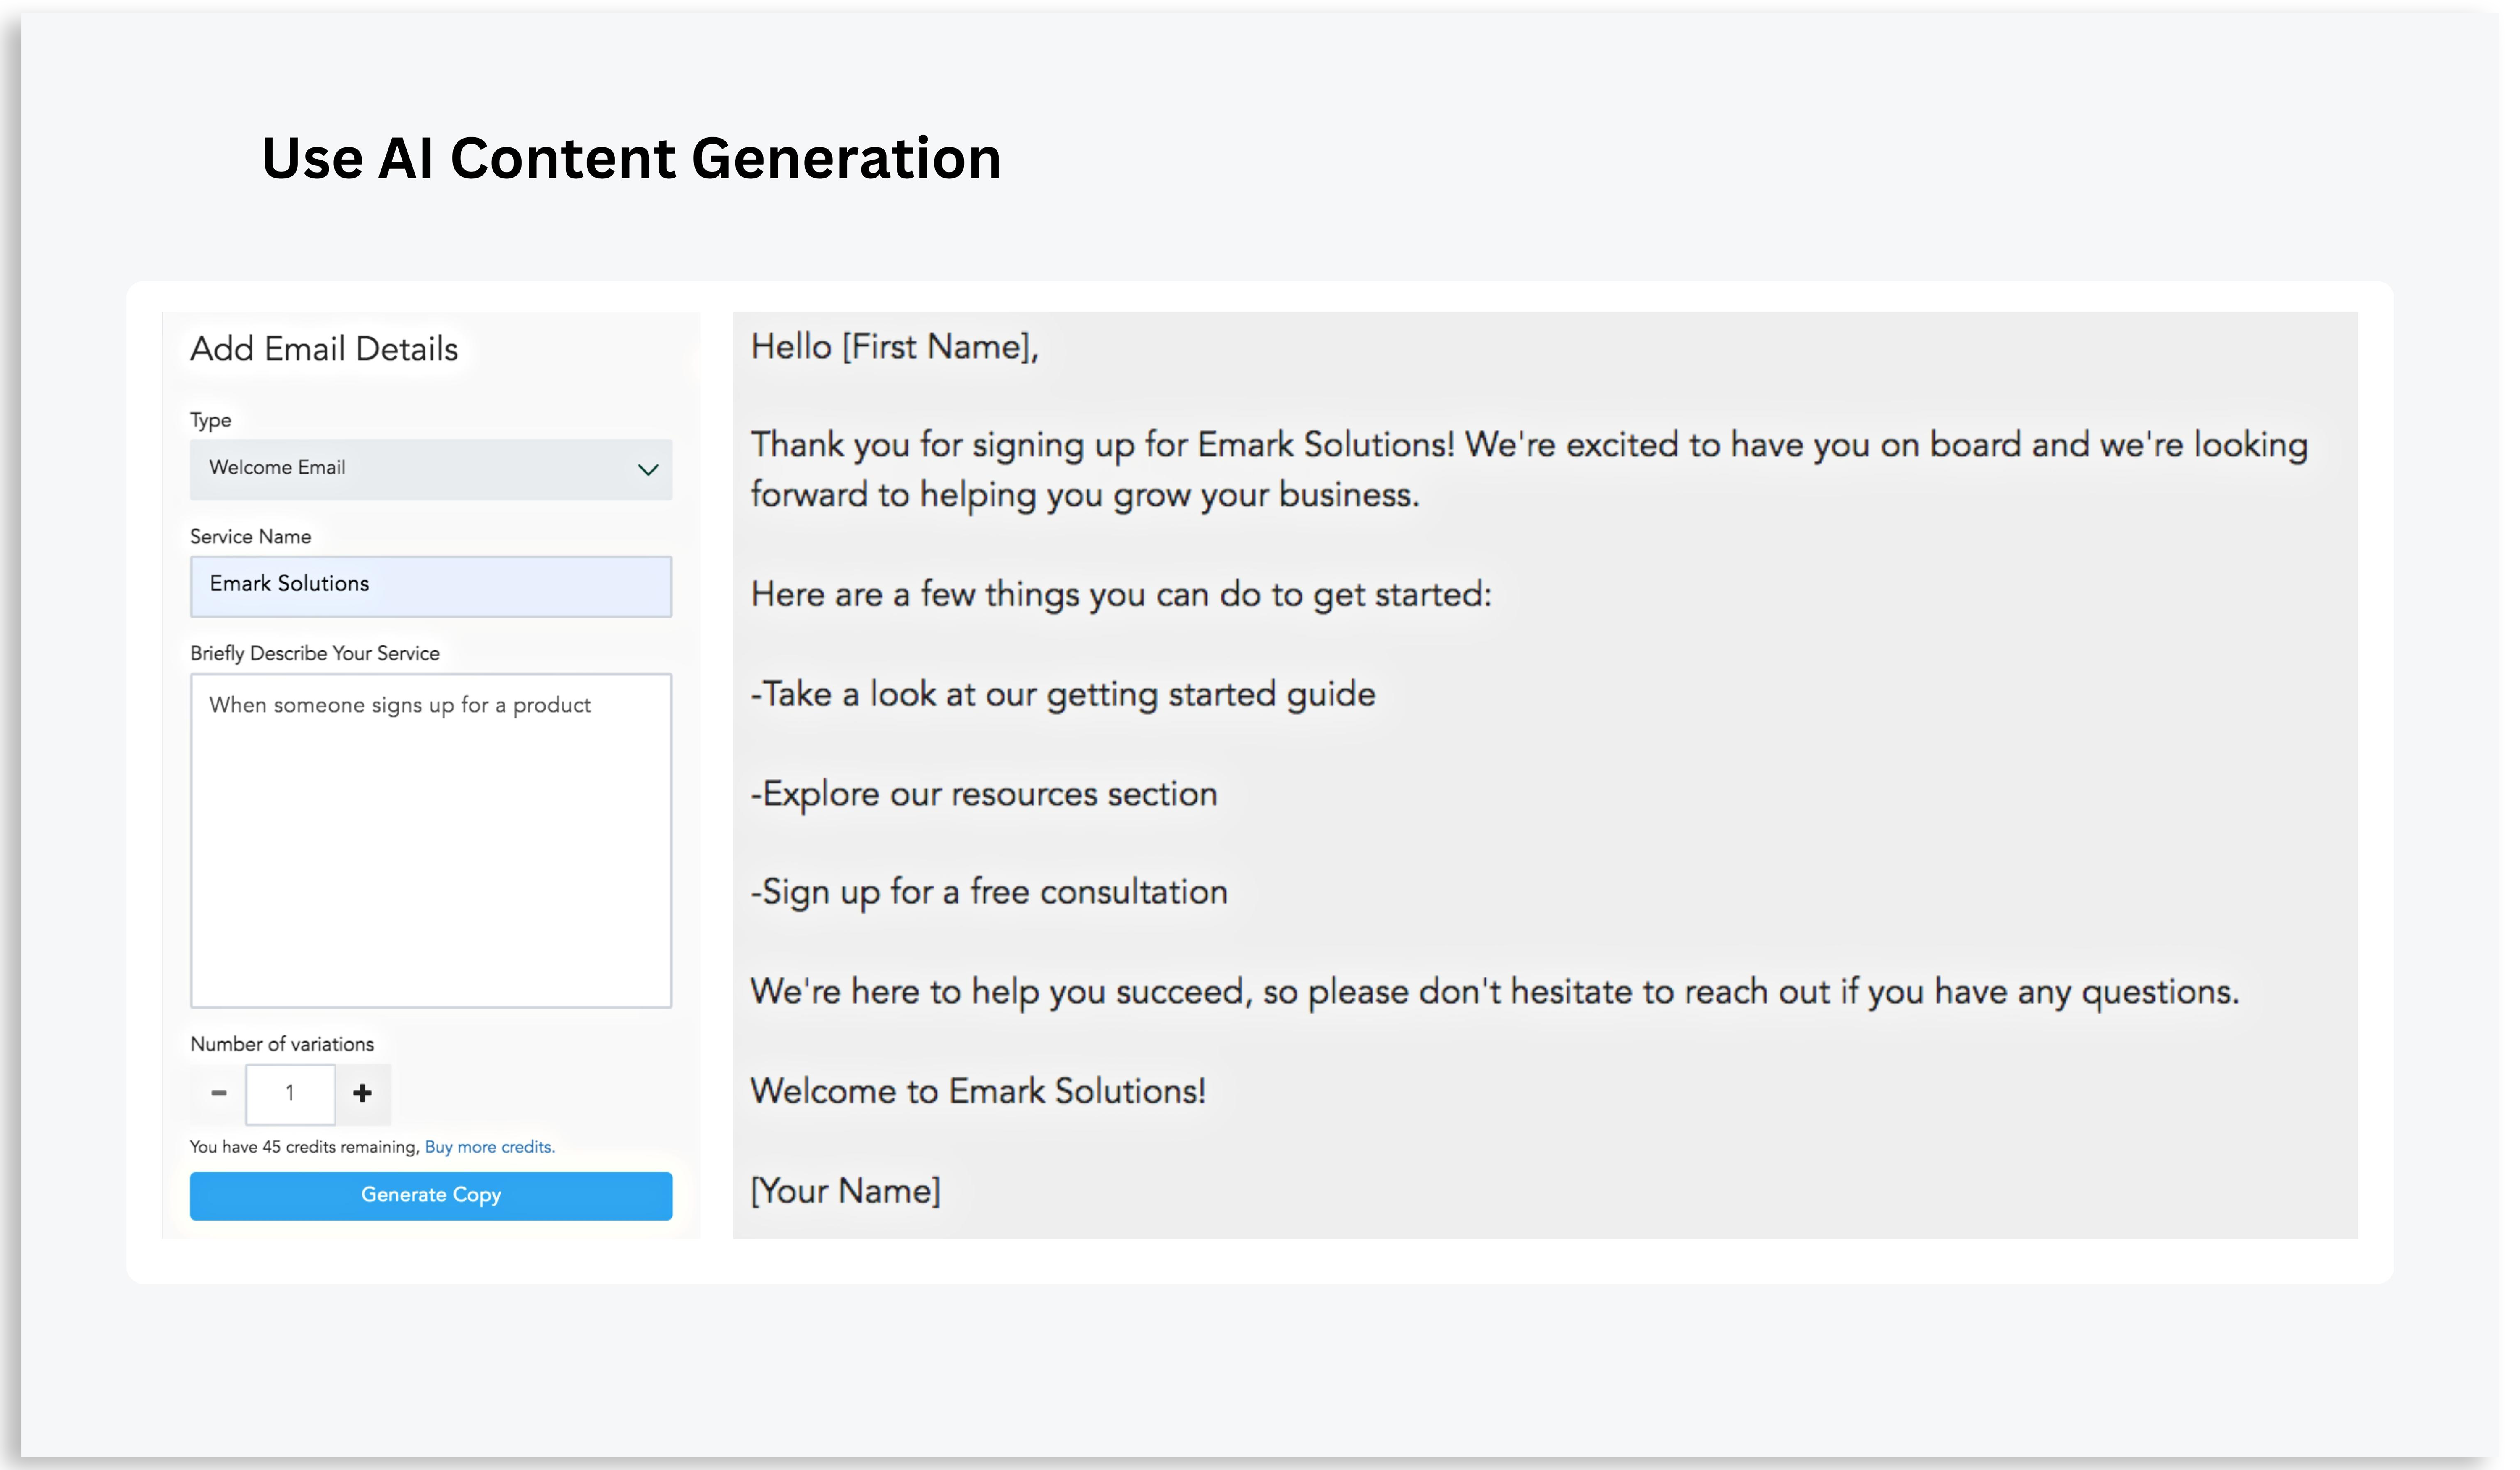
Task: Click the Service Name field with Emark Solutions
Action: [431, 586]
